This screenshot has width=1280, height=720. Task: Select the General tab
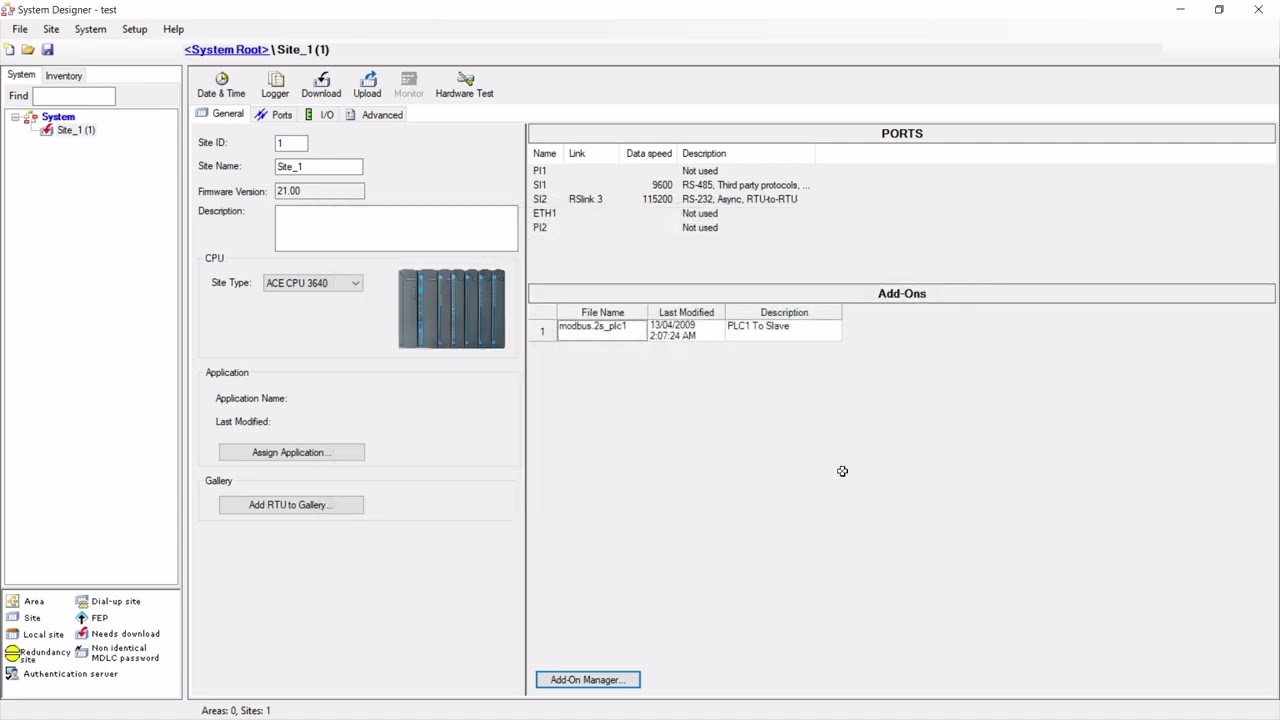tap(220, 114)
